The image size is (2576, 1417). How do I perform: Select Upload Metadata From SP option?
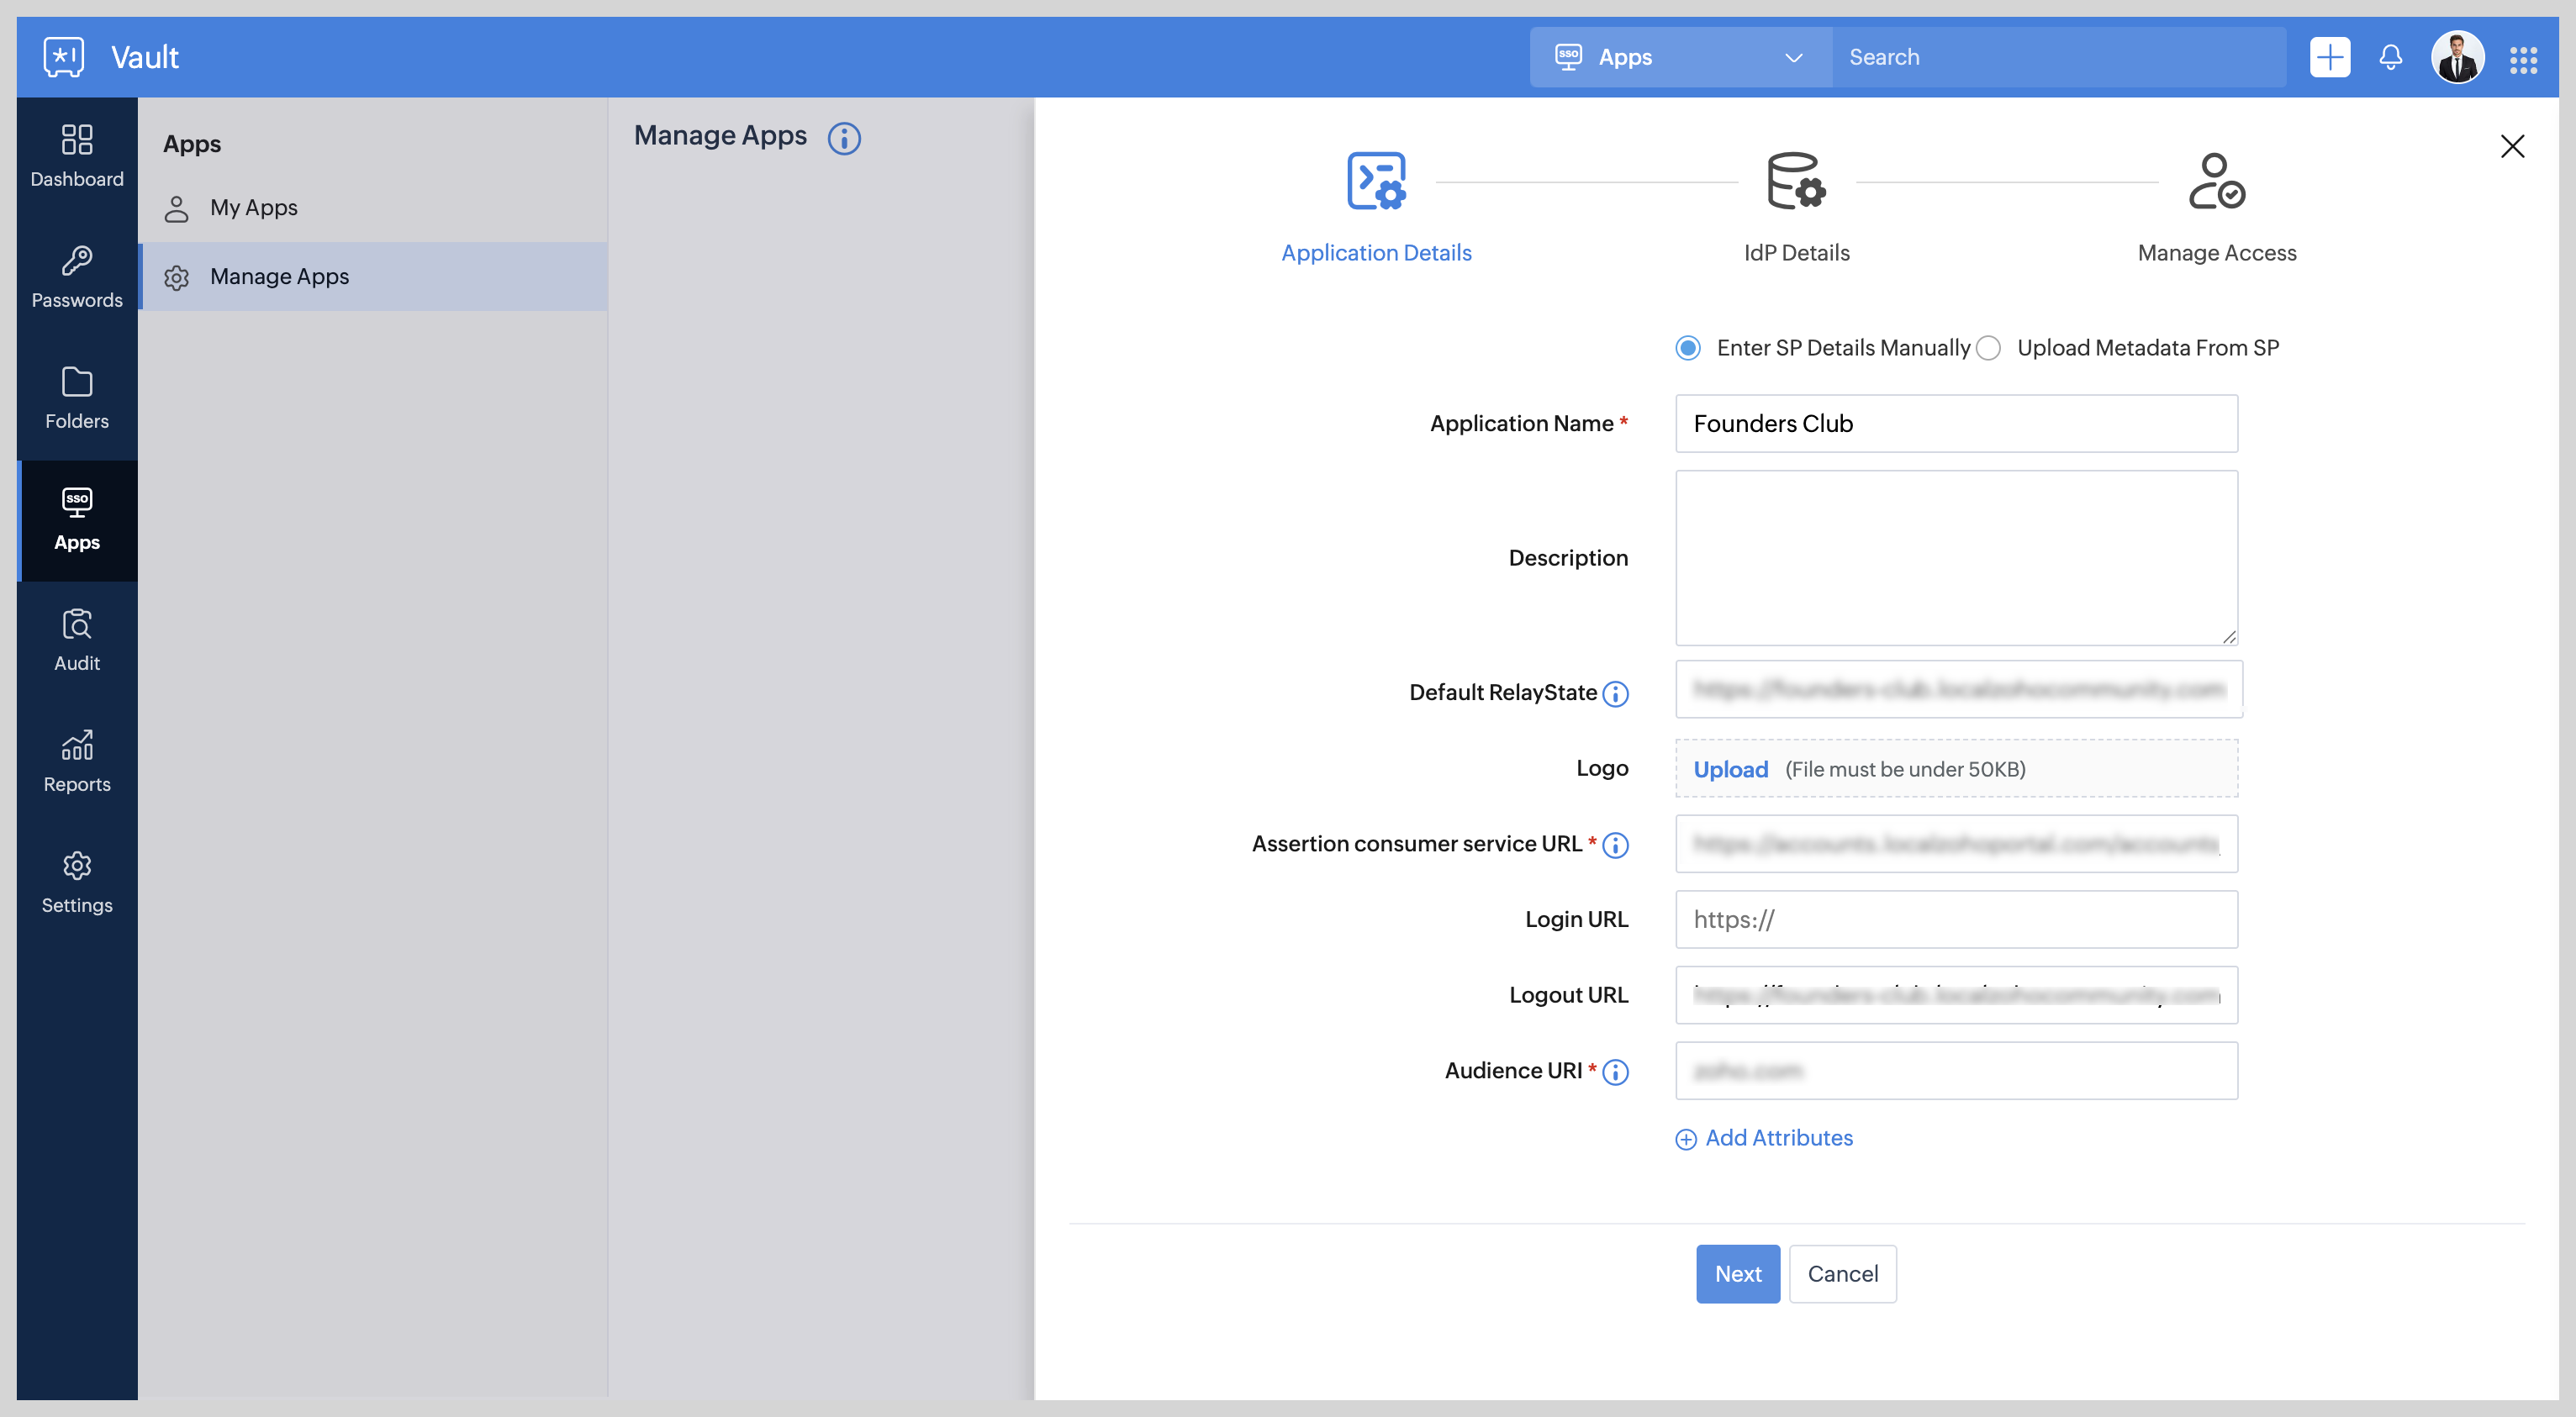[1988, 348]
